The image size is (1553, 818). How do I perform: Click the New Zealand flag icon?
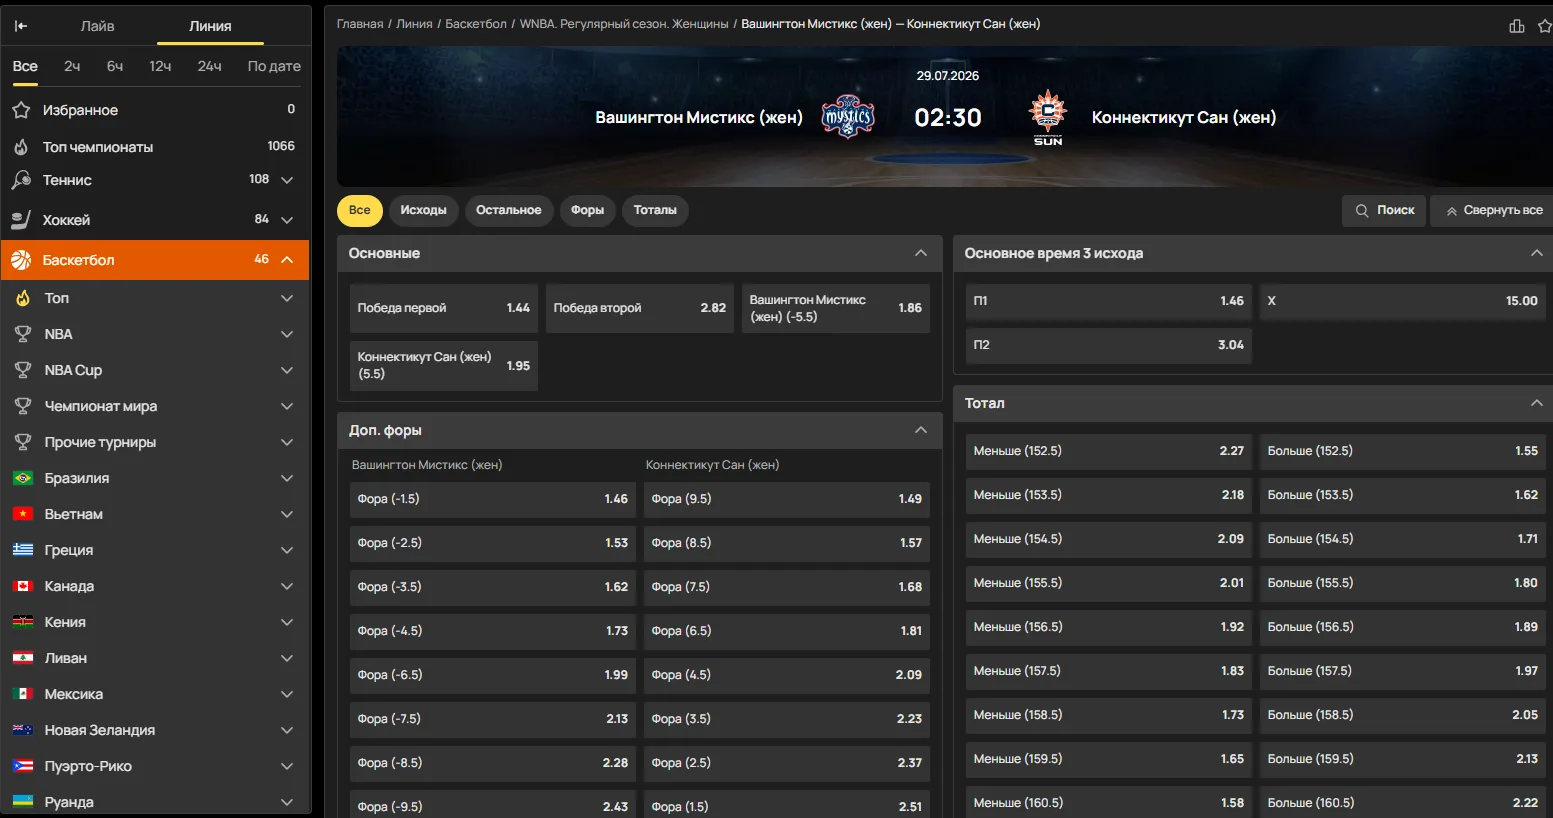point(23,730)
